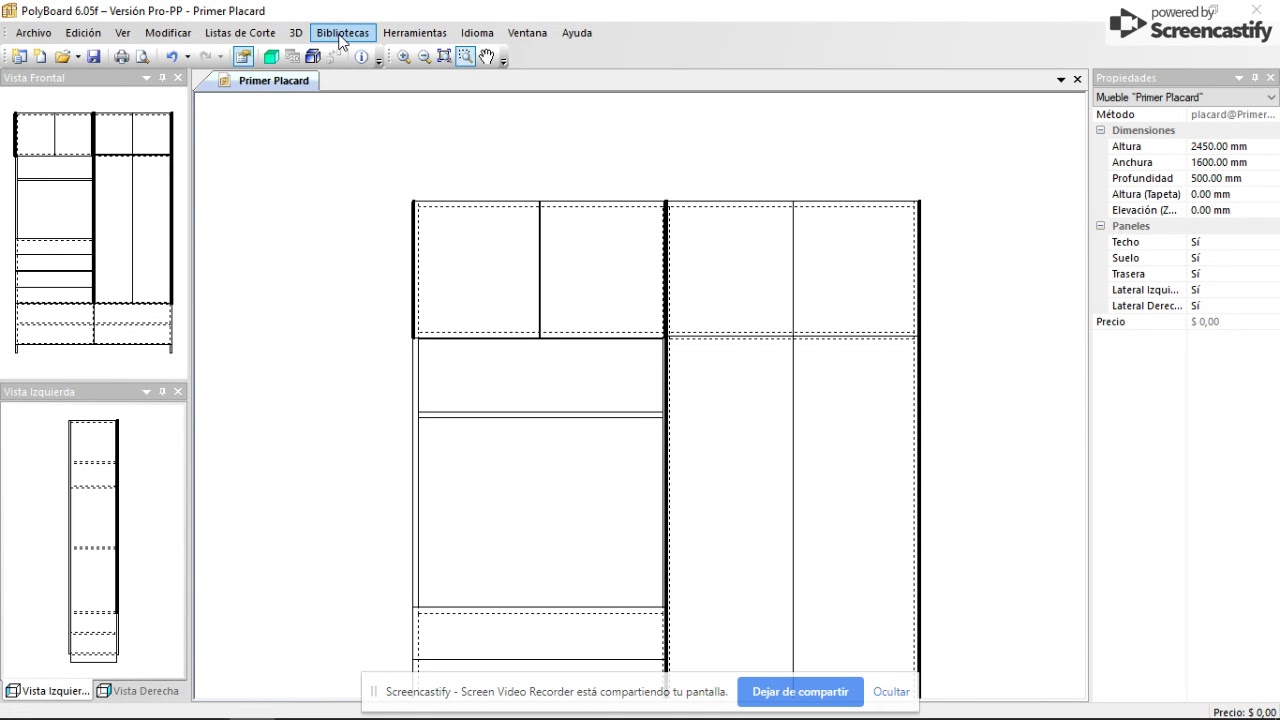The image size is (1280, 720).
Task: Collapse the Paneles section
Action: pyautogui.click(x=1100, y=226)
